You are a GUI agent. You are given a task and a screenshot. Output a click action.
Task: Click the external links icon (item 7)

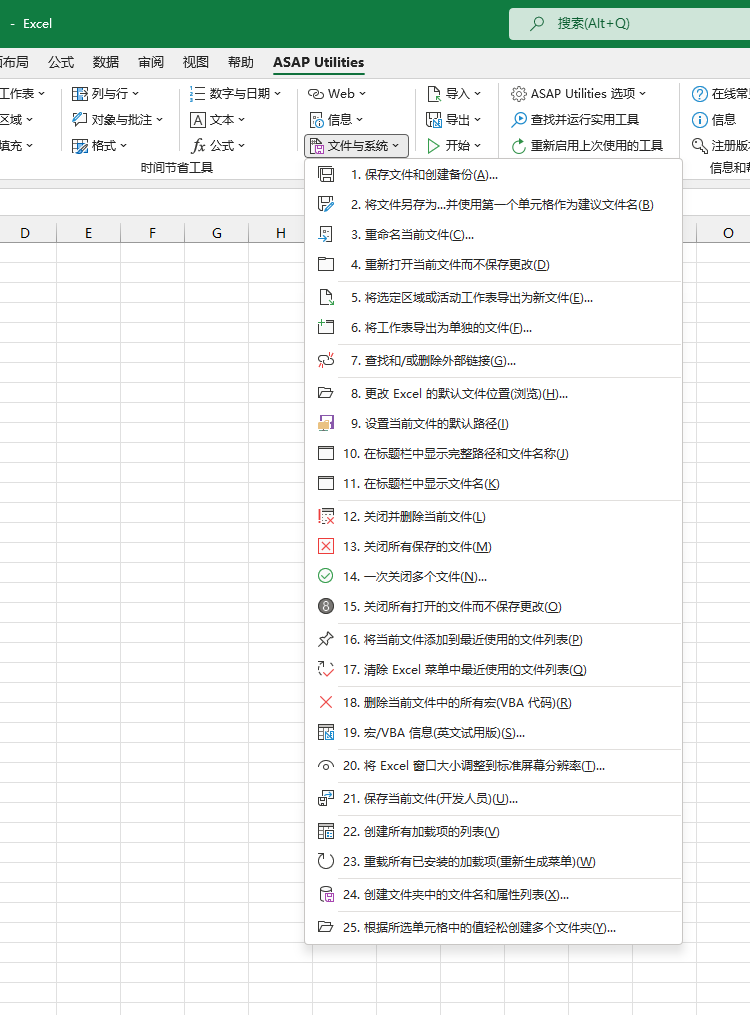click(326, 360)
